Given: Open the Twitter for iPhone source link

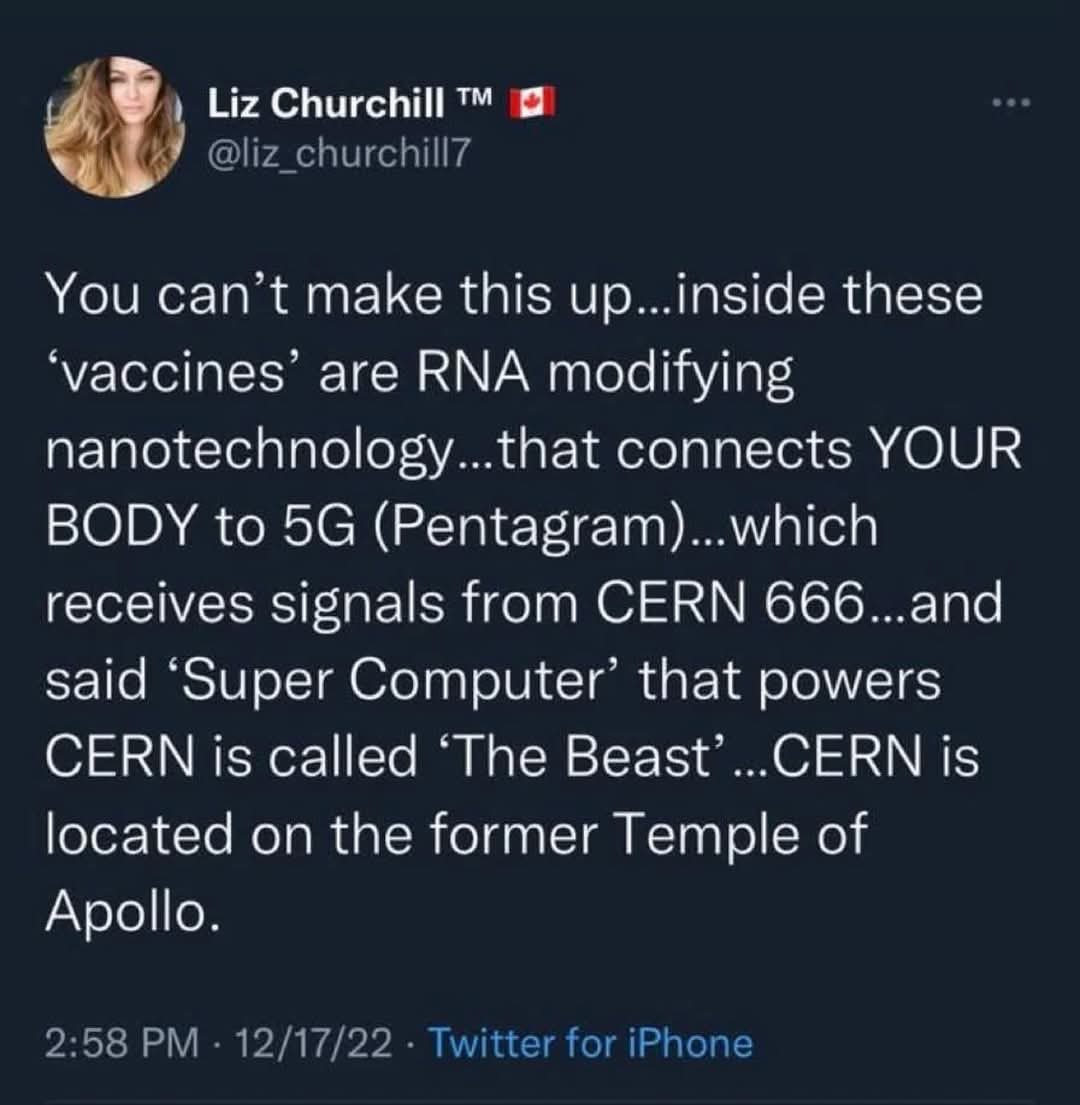Looking at the screenshot, I should pos(590,1043).
